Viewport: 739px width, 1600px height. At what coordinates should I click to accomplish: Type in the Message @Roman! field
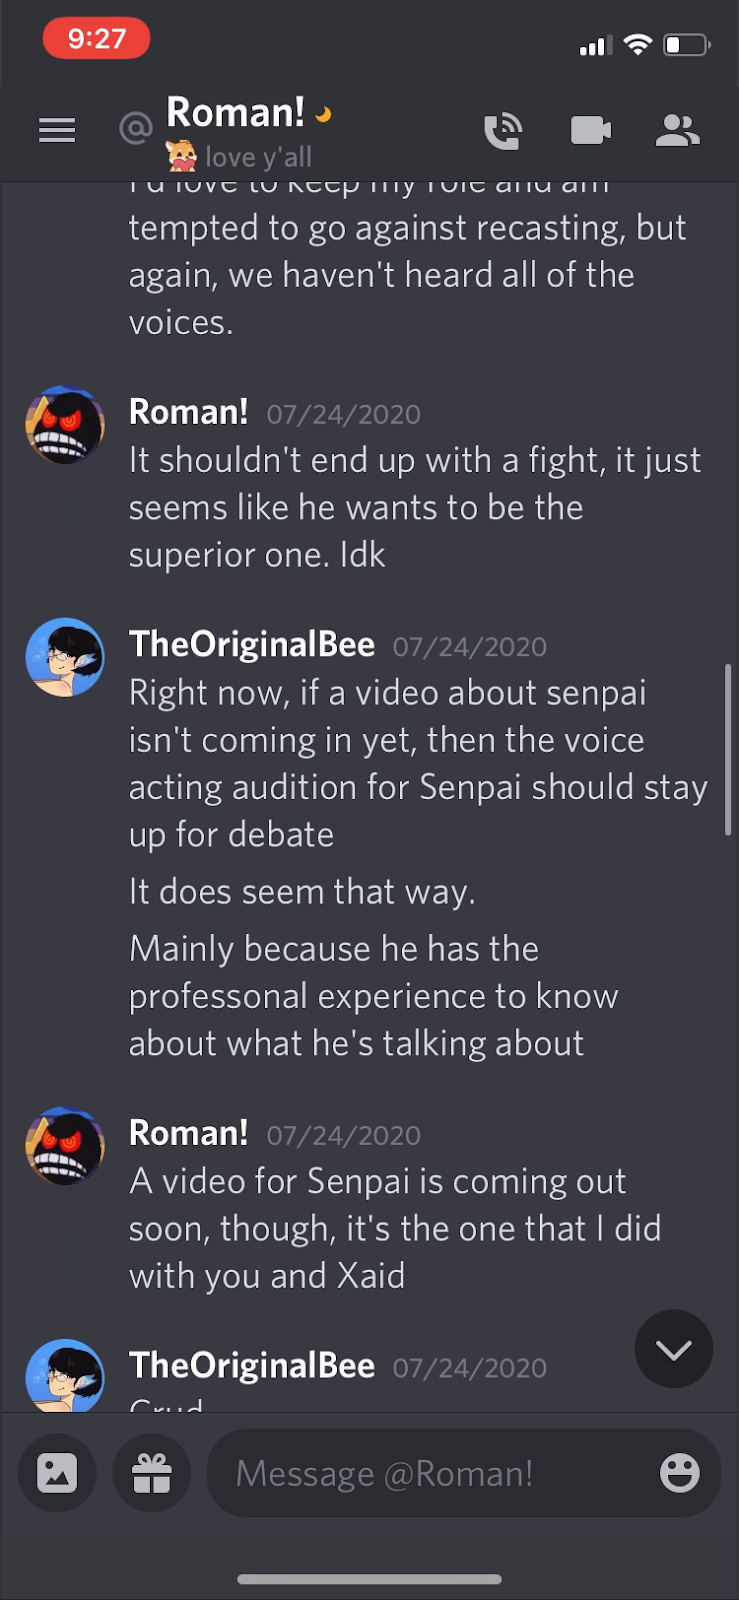coord(430,1473)
